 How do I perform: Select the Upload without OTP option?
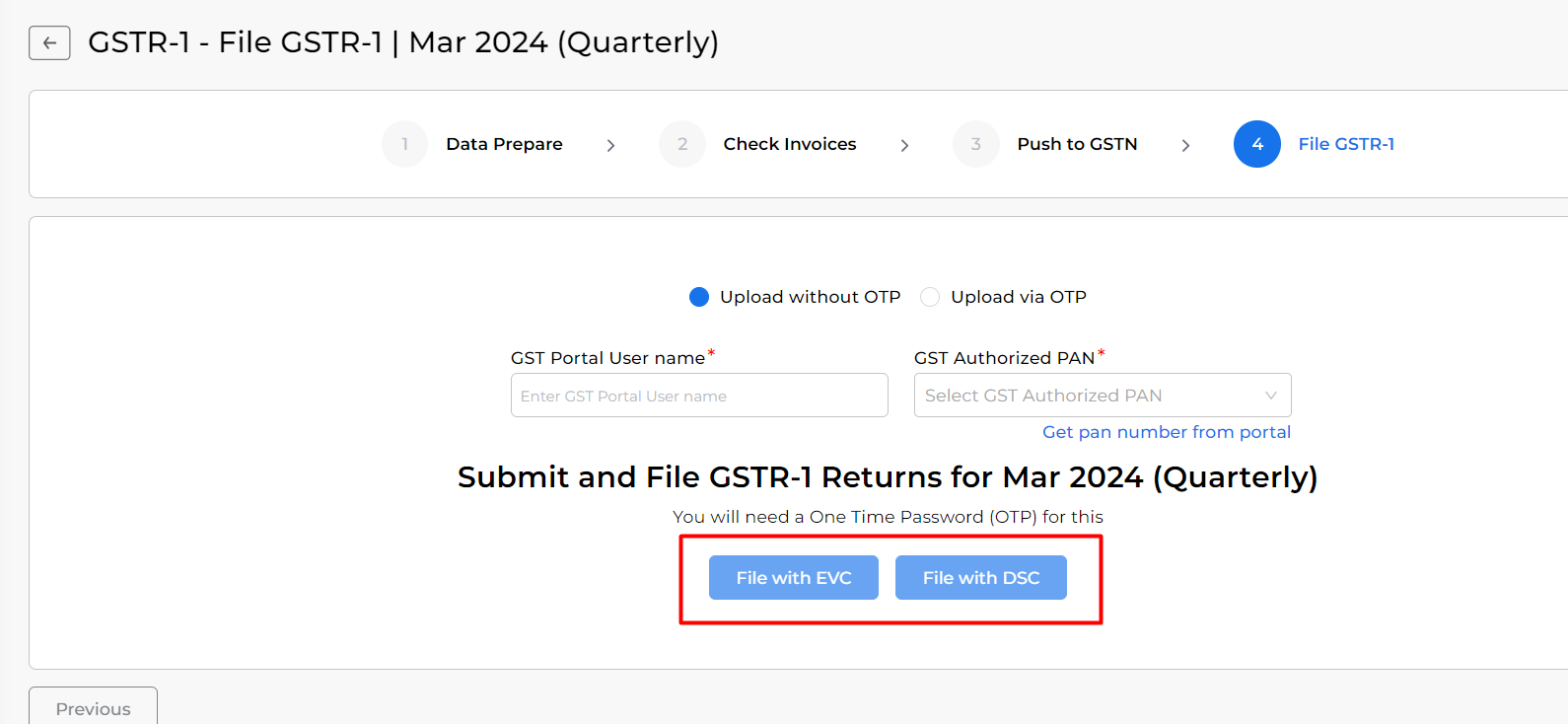(x=699, y=296)
